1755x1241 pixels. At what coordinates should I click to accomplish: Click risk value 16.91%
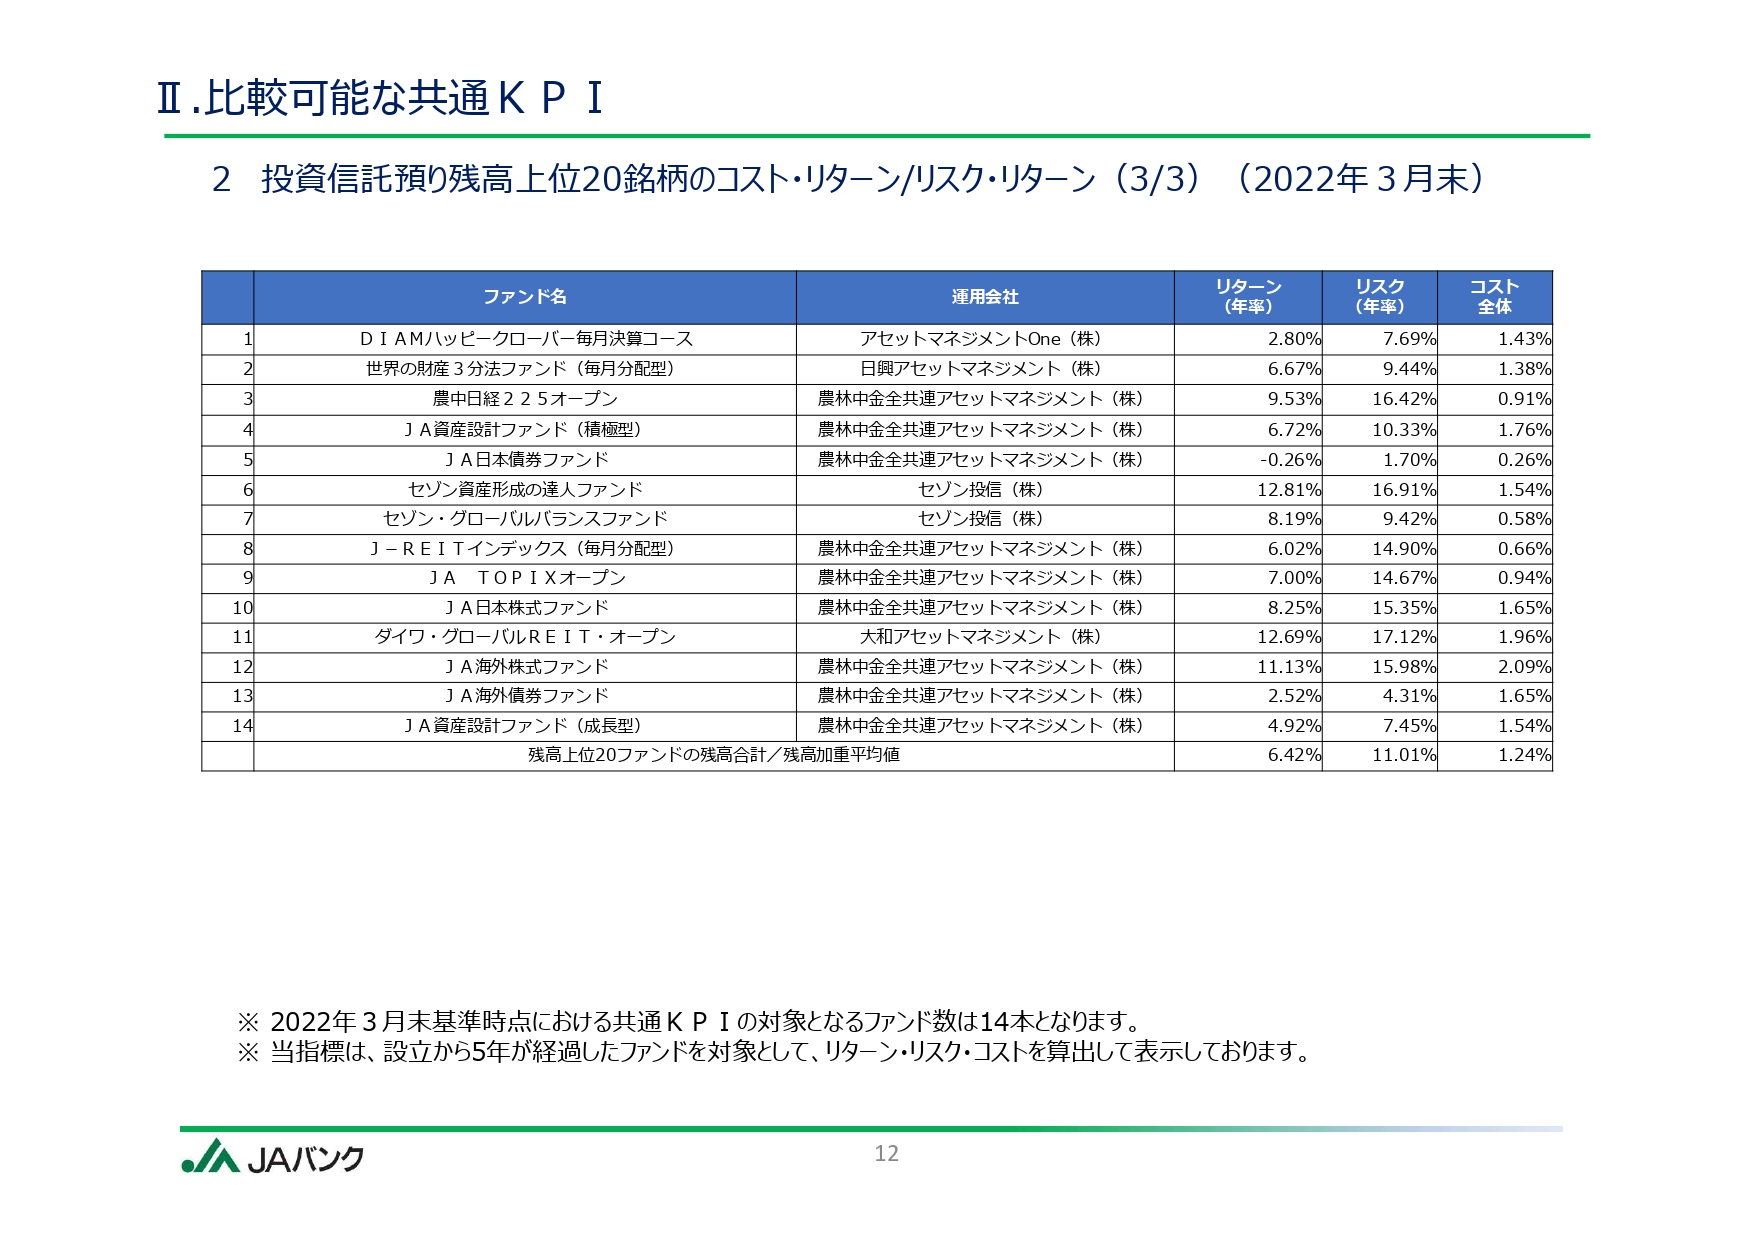pos(1404,490)
